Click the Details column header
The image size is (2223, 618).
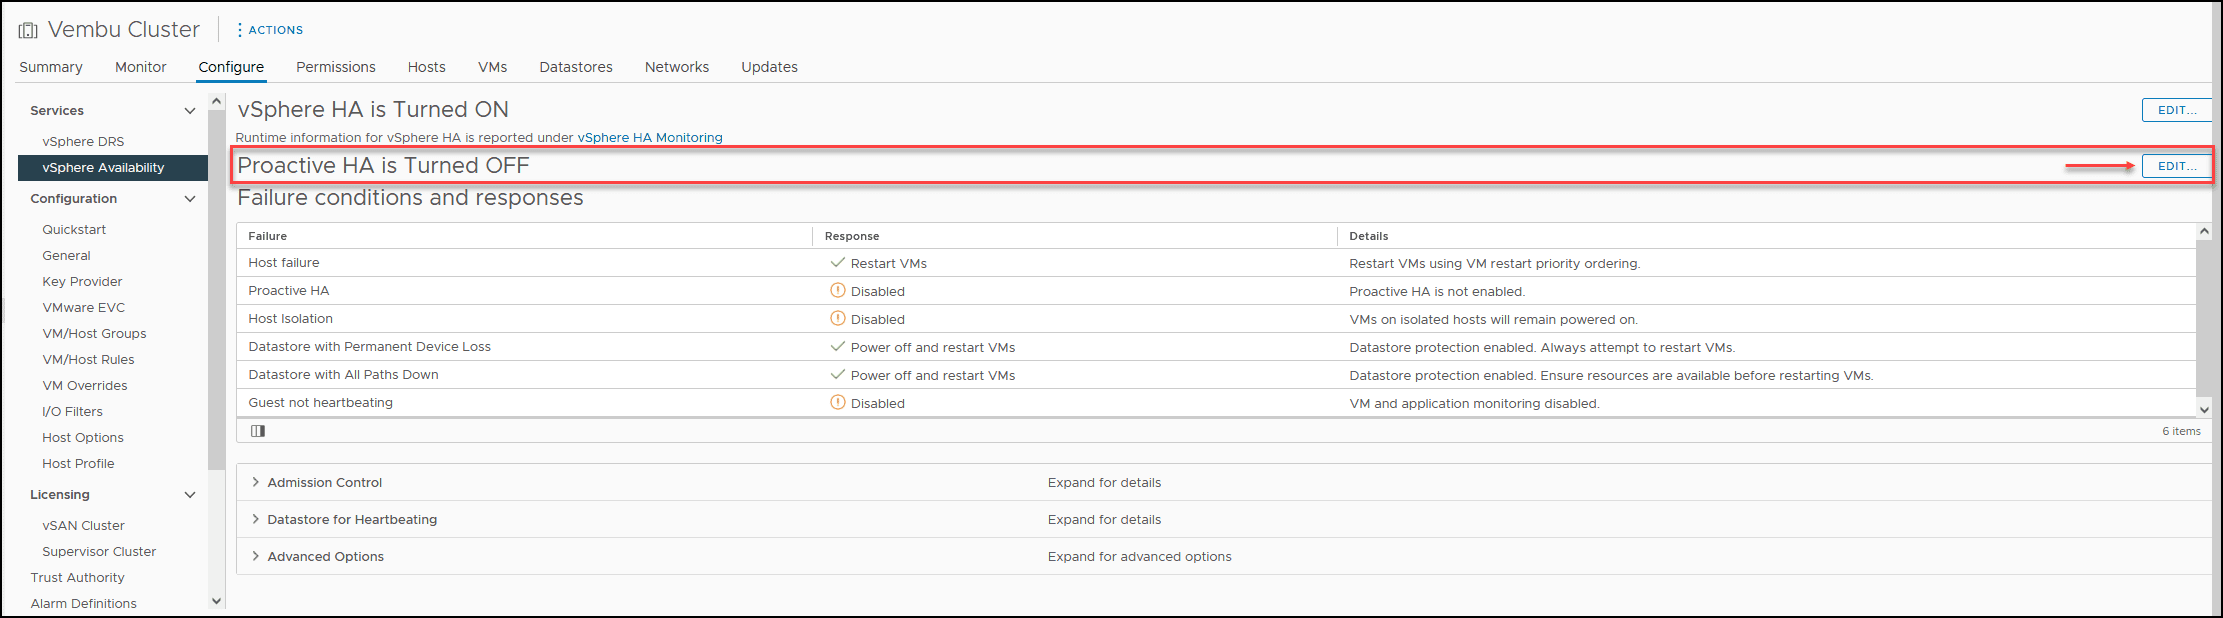tap(1369, 236)
